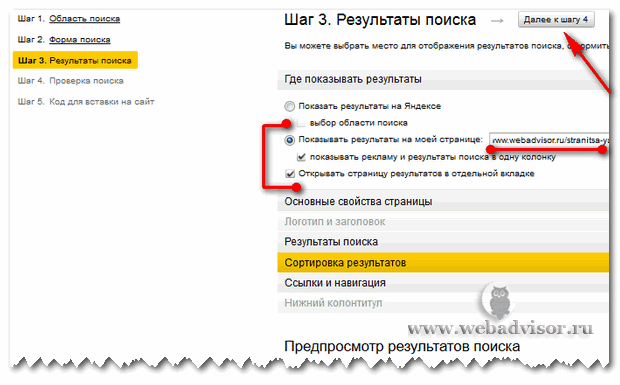The height and width of the screenshot is (385, 620).
Task: Expand the Где показывать результаты section header
Action: click(x=443, y=79)
